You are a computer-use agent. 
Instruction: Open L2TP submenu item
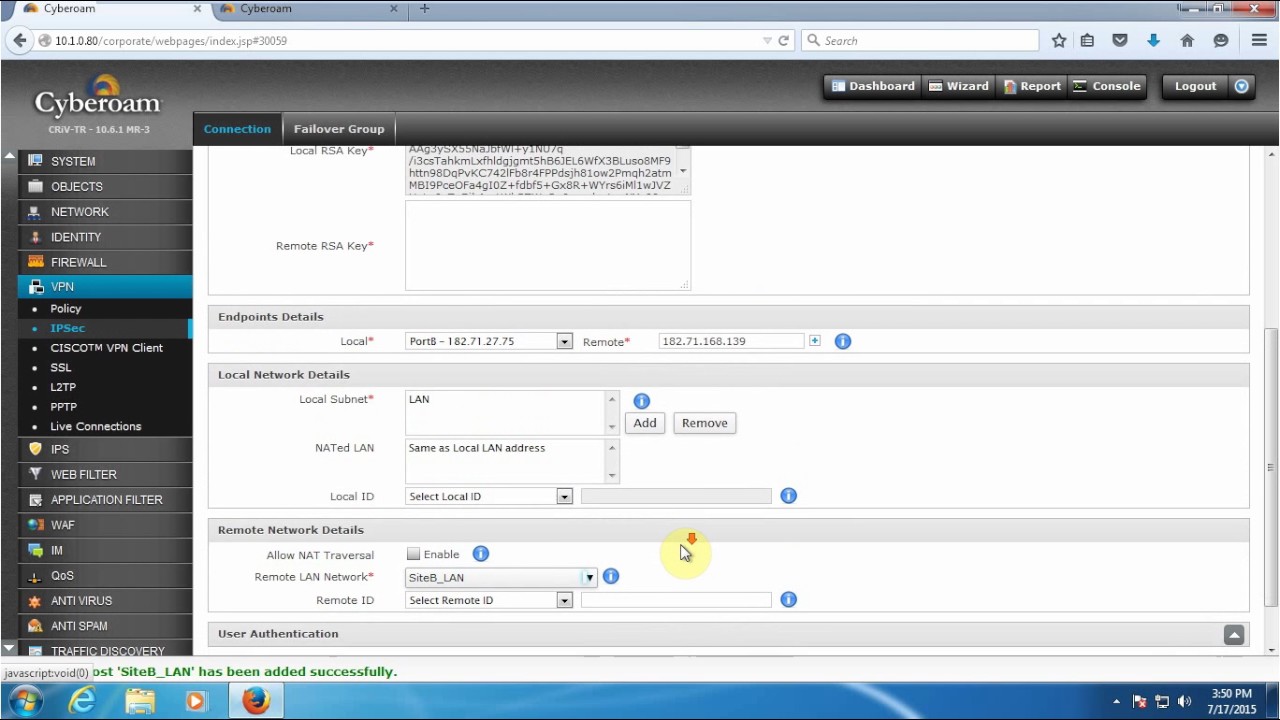[x=63, y=387]
